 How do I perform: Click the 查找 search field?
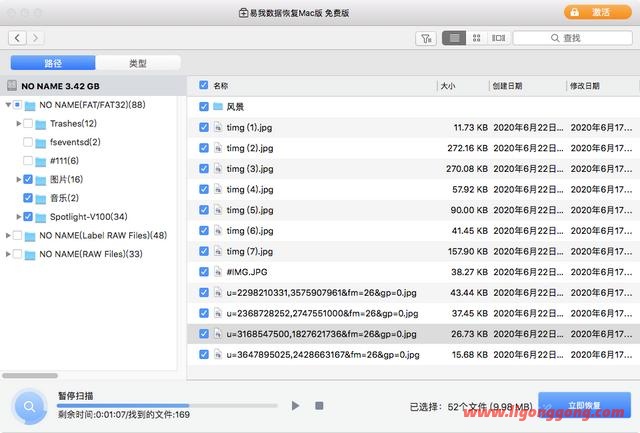click(x=573, y=38)
